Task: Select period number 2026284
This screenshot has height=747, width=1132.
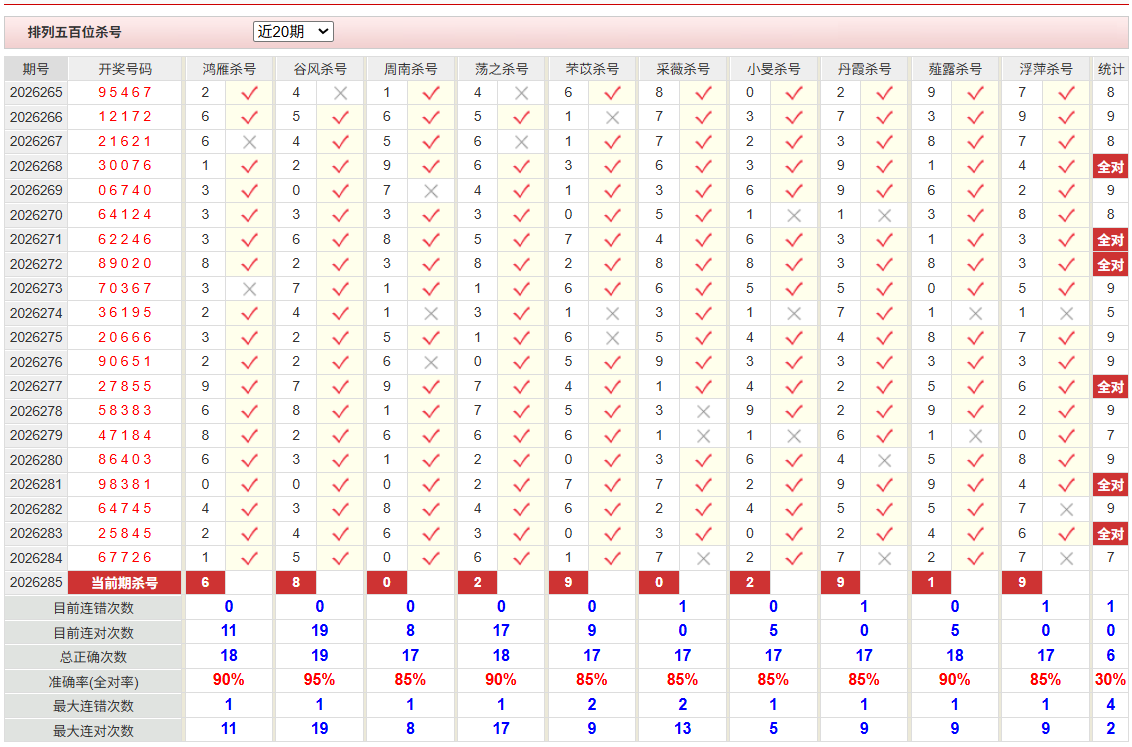Action: [36, 558]
